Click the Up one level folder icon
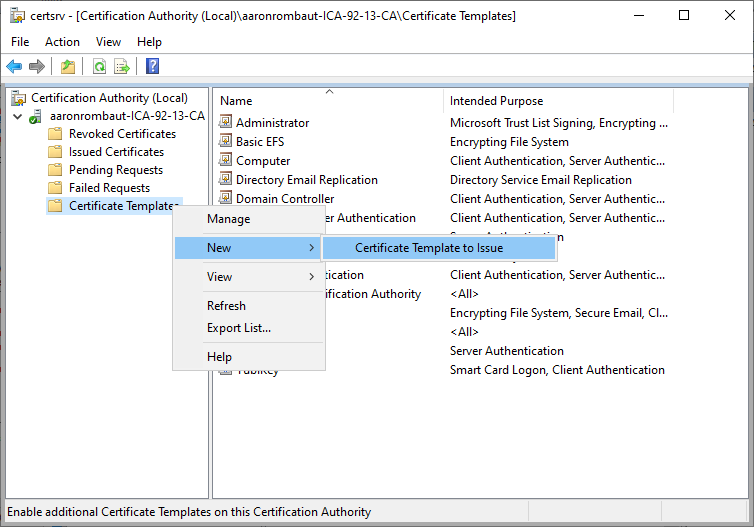Screen dimensions: 754x527 coord(67,66)
